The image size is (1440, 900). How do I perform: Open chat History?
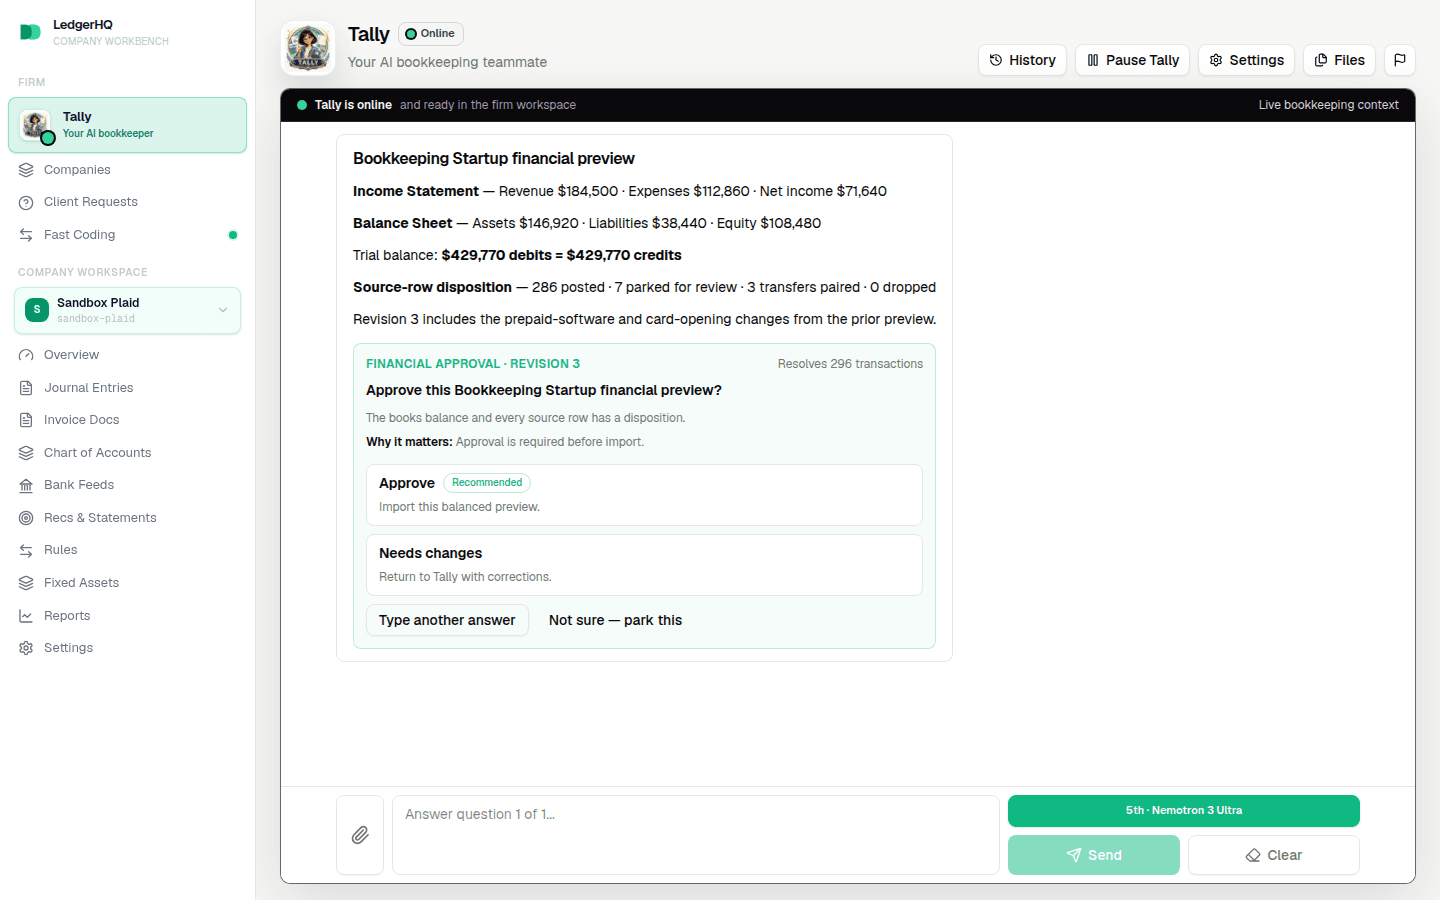[1022, 60]
